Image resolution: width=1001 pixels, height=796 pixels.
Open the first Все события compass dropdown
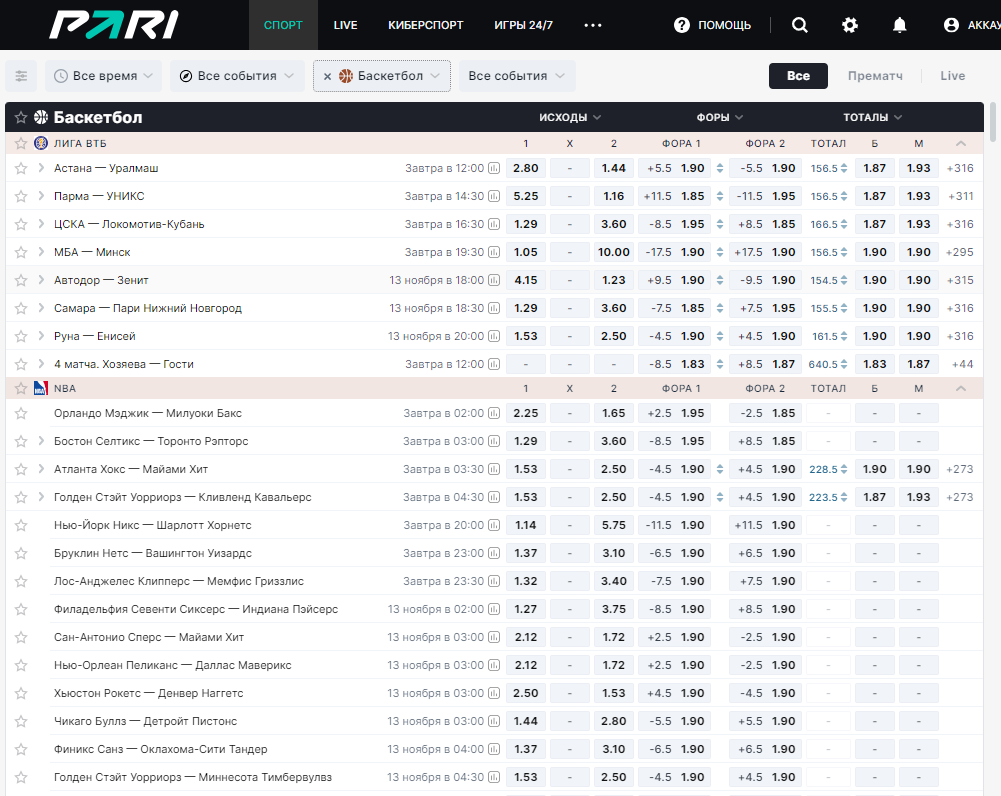pos(237,76)
